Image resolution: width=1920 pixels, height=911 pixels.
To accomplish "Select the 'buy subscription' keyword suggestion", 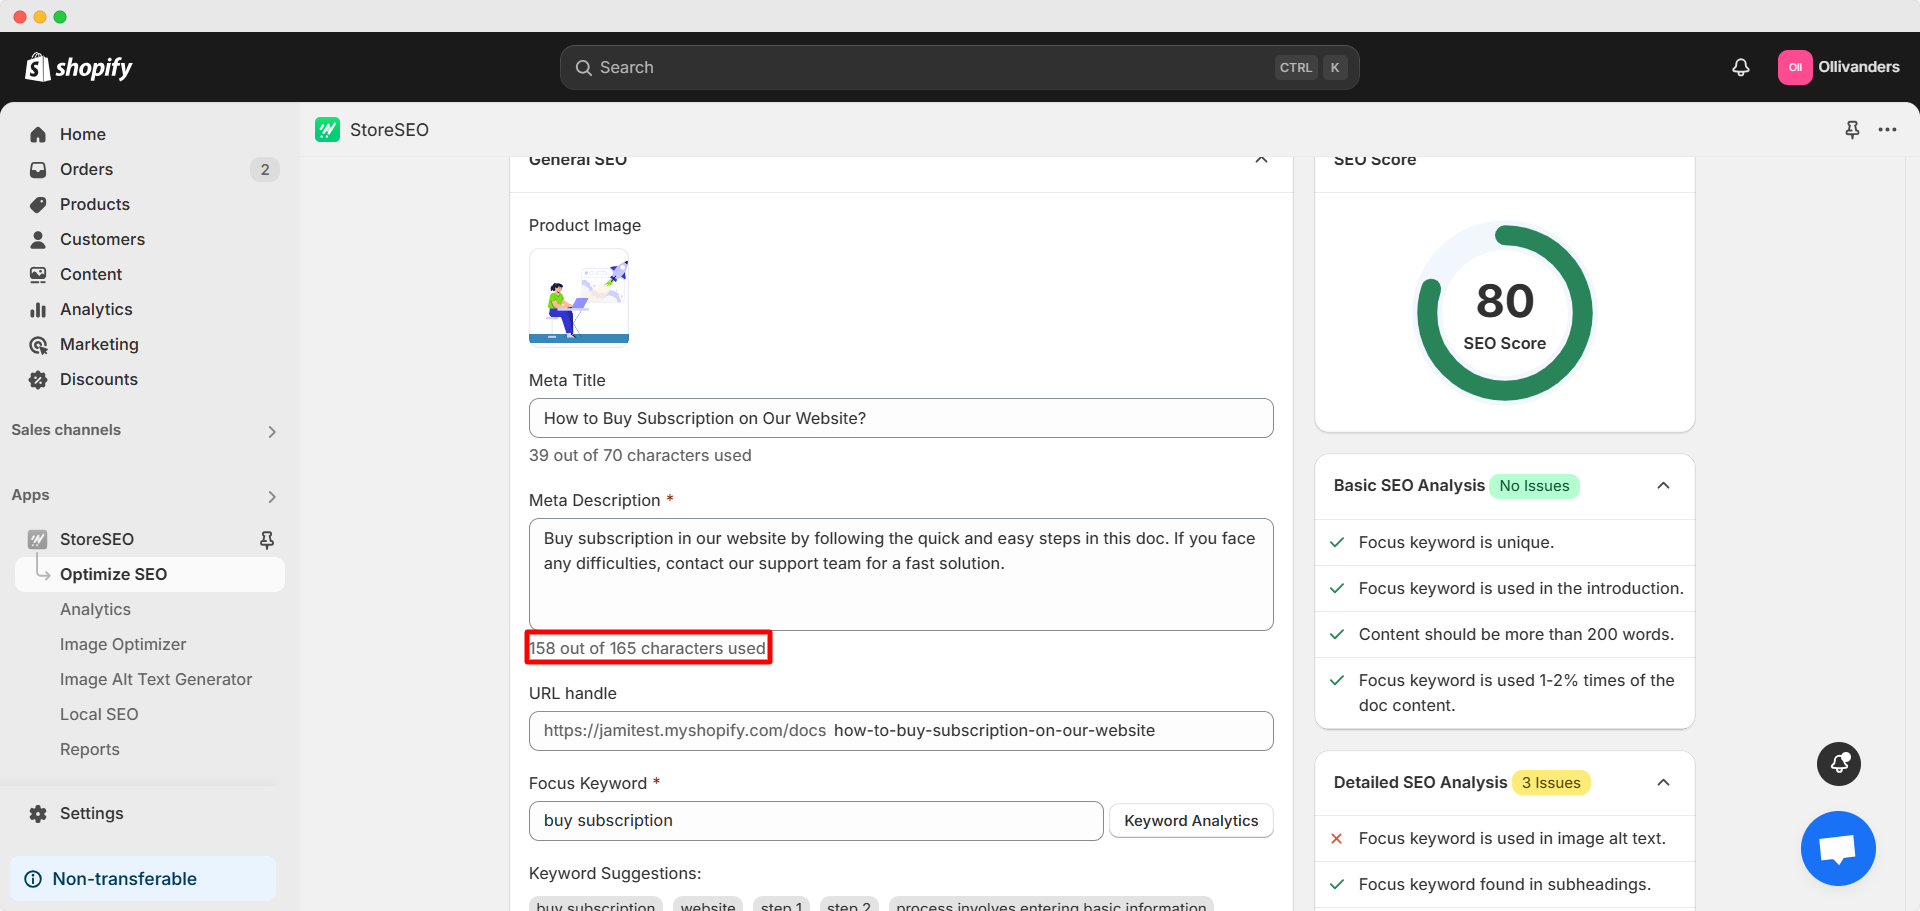I will coord(595,905).
